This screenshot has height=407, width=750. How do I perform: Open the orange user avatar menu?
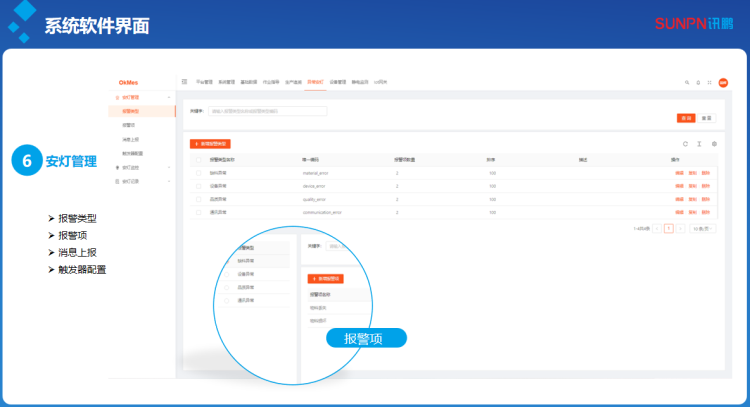(x=723, y=82)
